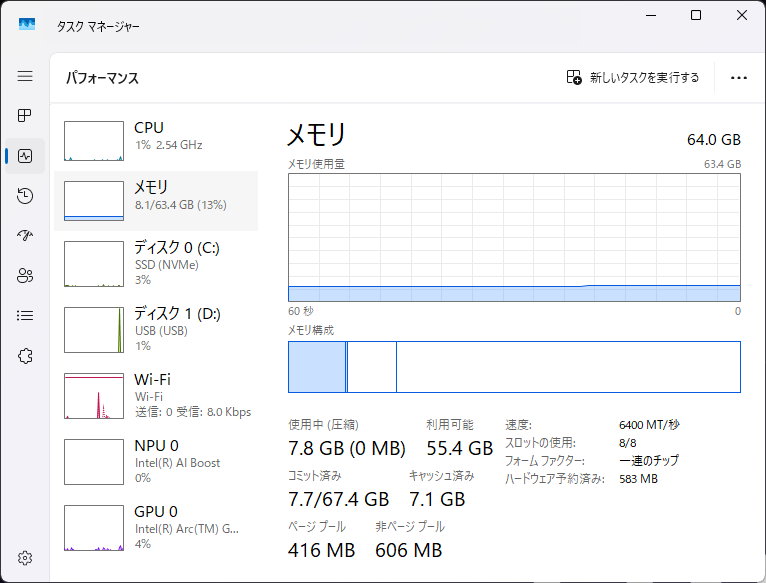Viewport: 766px width, 583px height.
Task: Click the 583 MB hardware reserved value
Action: point(638,478)
